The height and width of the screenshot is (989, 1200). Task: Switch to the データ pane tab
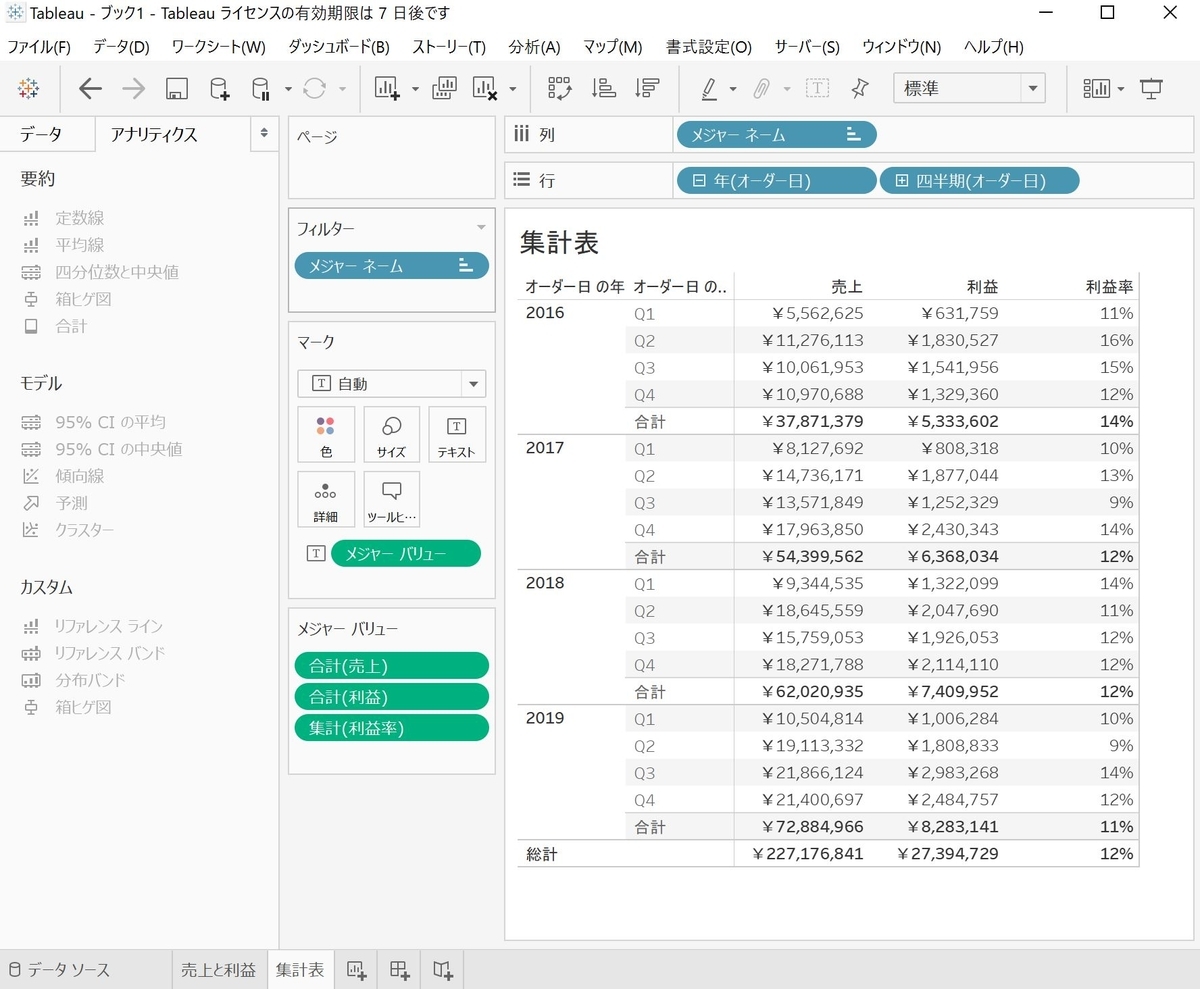click(x=40, y=134)
